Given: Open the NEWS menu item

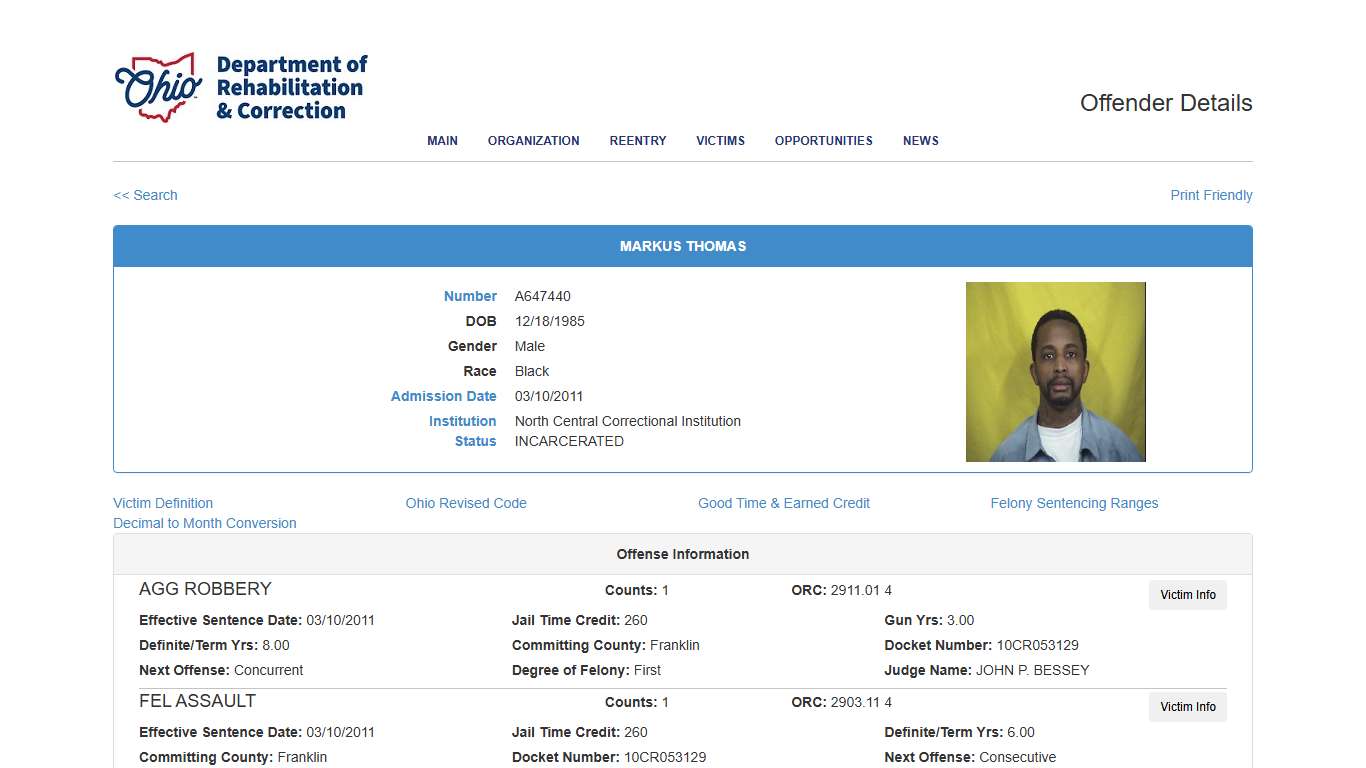Looking at the screenshot, I should [x=920, y=141].
